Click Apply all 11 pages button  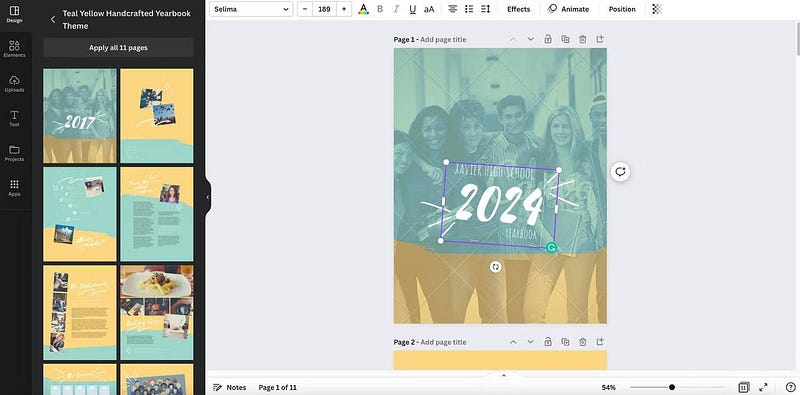(x=118, y=47)
